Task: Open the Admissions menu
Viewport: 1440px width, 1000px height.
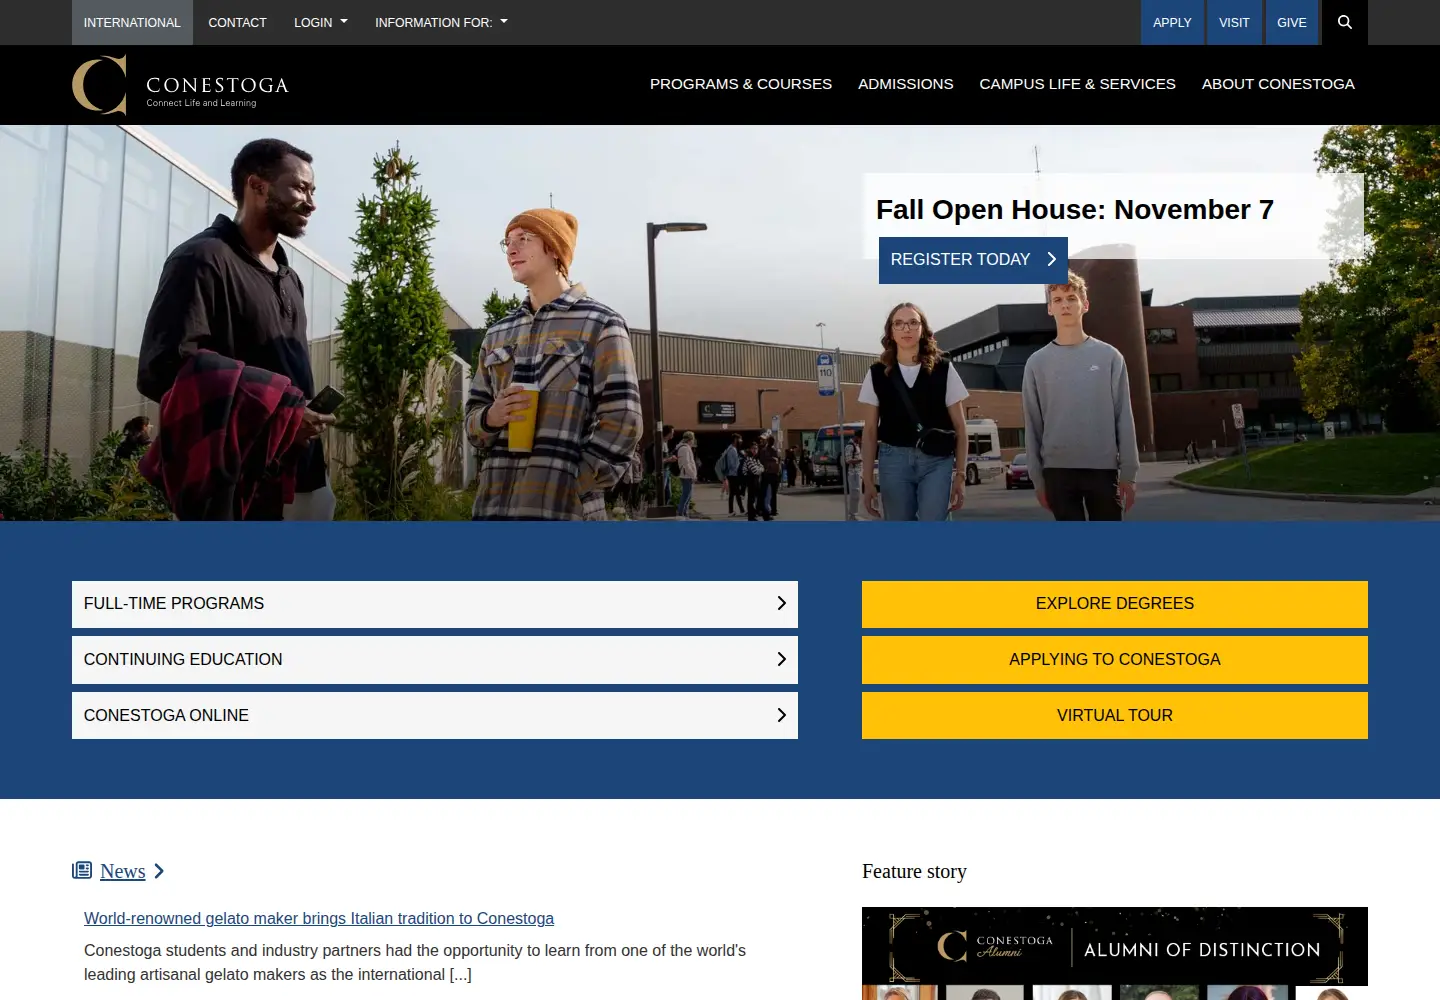Action: 906,84
